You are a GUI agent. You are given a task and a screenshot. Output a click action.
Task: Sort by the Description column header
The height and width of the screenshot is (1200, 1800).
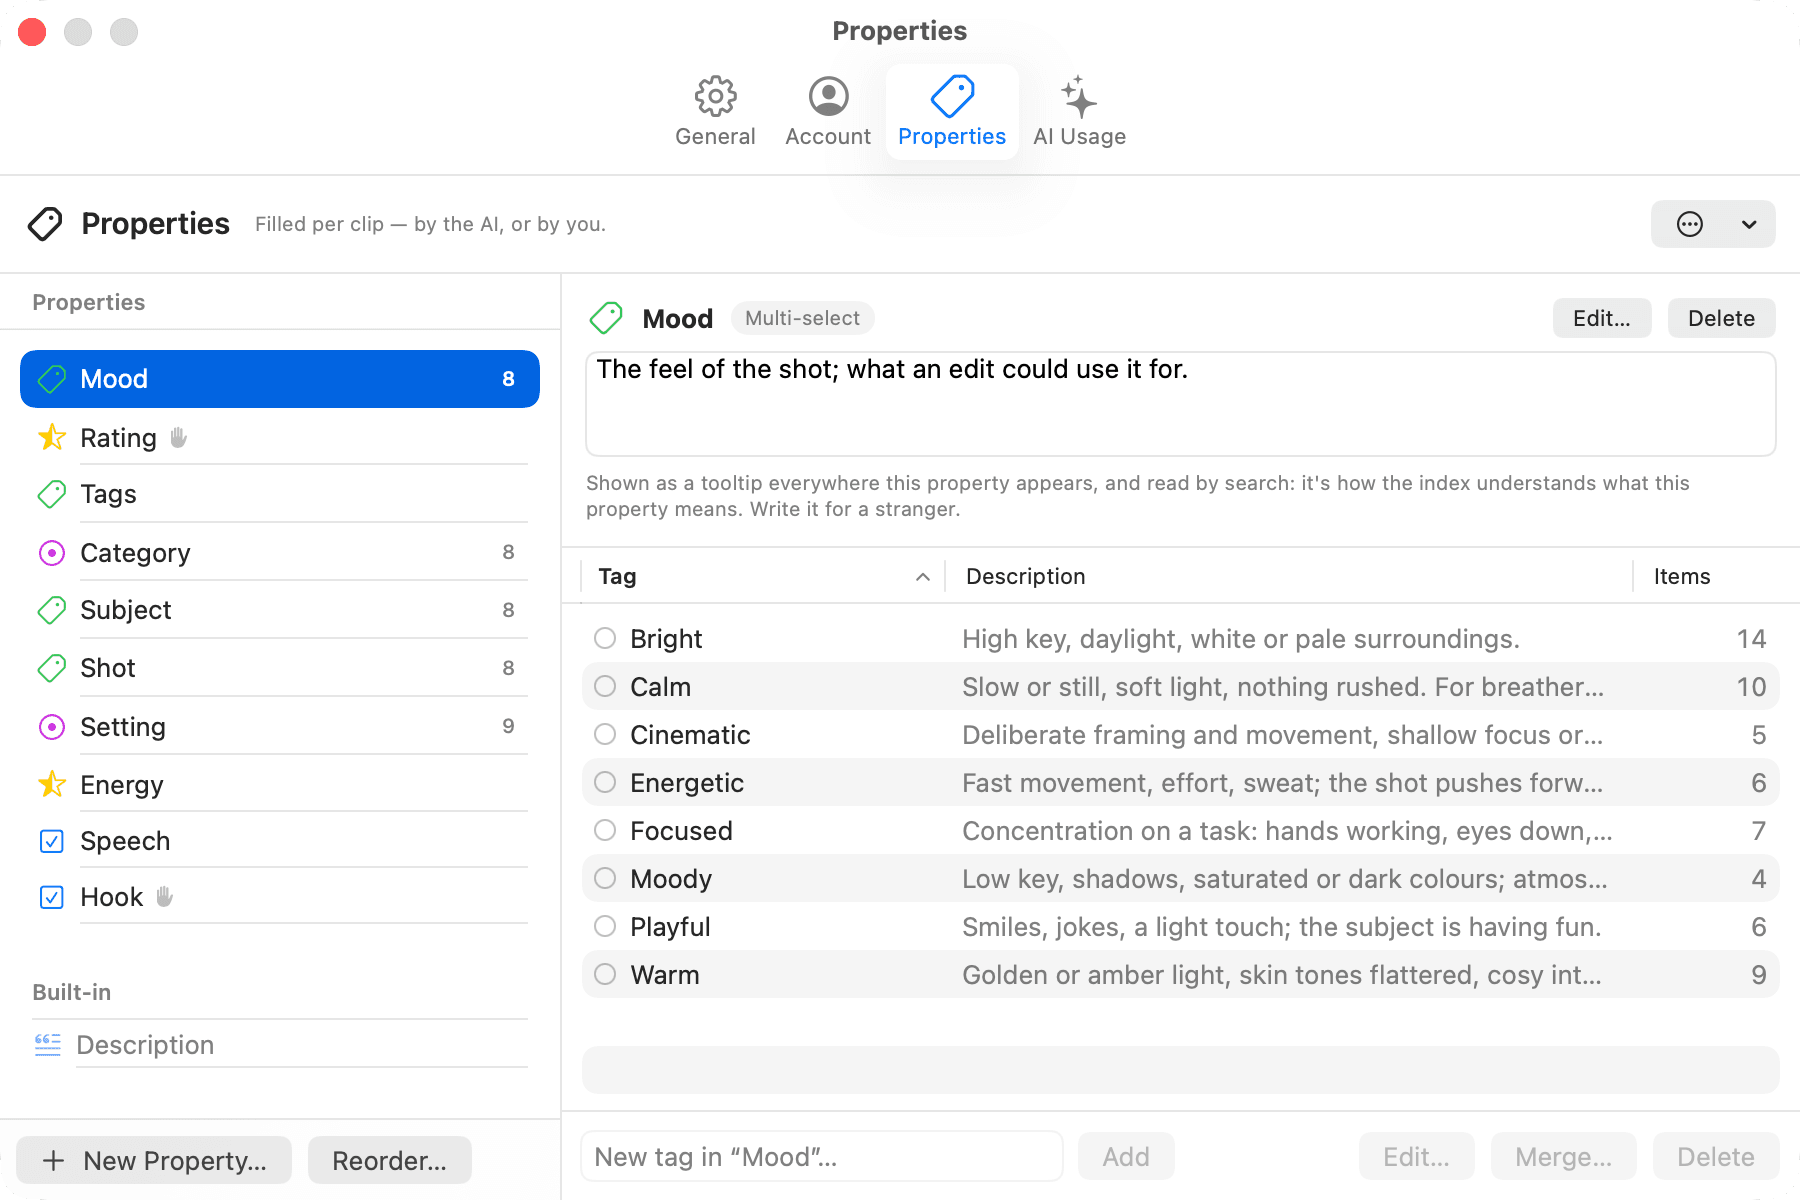click(1289, 576)
